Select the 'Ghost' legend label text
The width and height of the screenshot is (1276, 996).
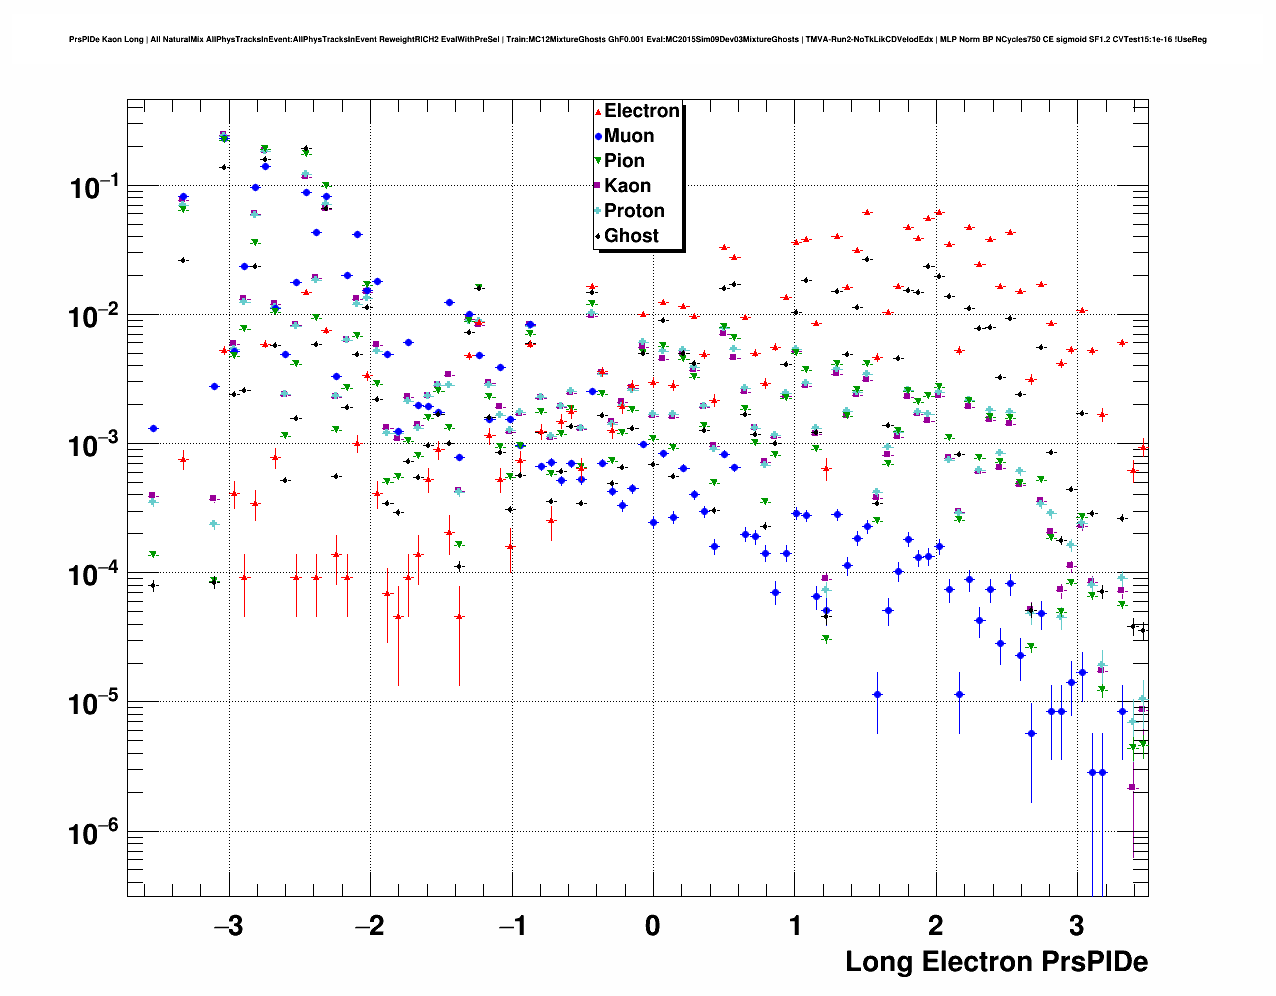click(x=631, y=236)
